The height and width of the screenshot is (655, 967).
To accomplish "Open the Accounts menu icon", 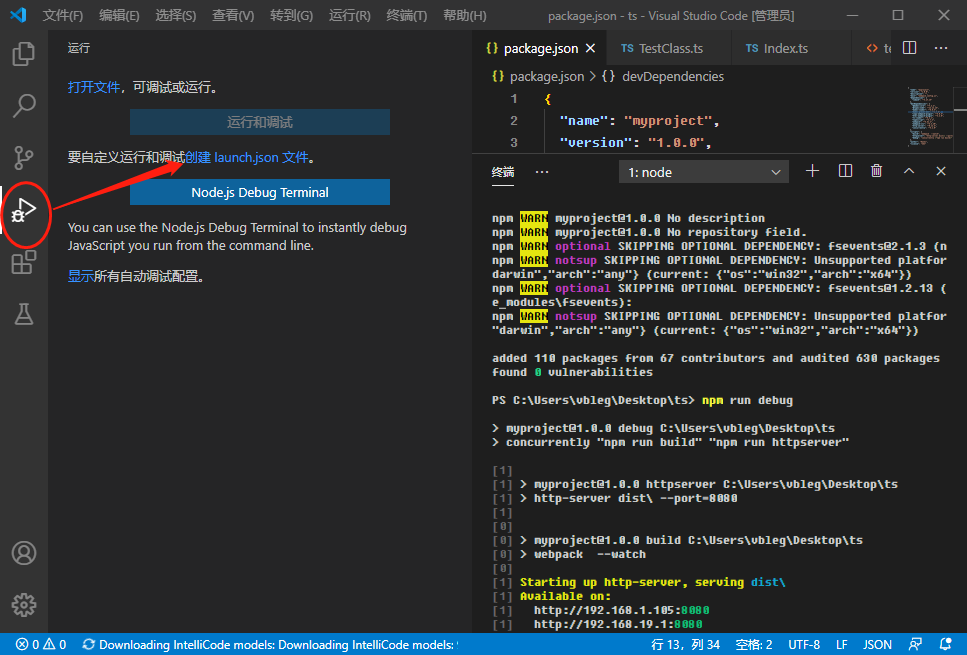I will click(23, 553).
